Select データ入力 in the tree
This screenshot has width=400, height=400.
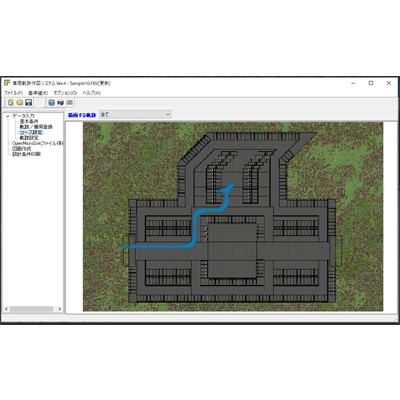tap(23, 116)
